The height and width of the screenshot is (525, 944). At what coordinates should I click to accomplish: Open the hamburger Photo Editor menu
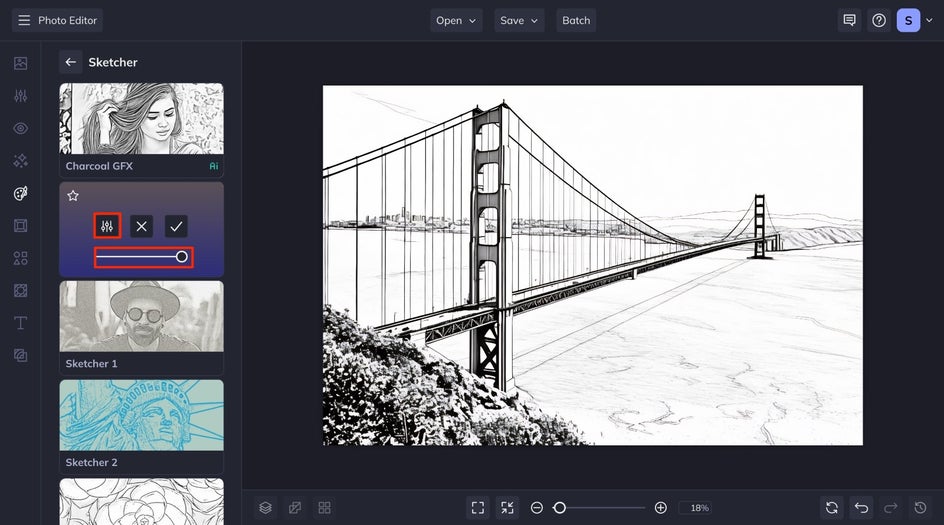click(57, 20)
